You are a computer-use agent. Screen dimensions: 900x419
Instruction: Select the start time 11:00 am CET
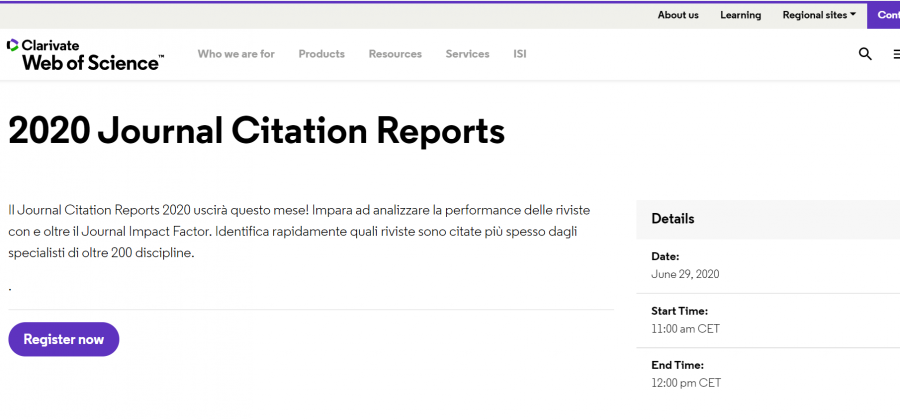685,329
